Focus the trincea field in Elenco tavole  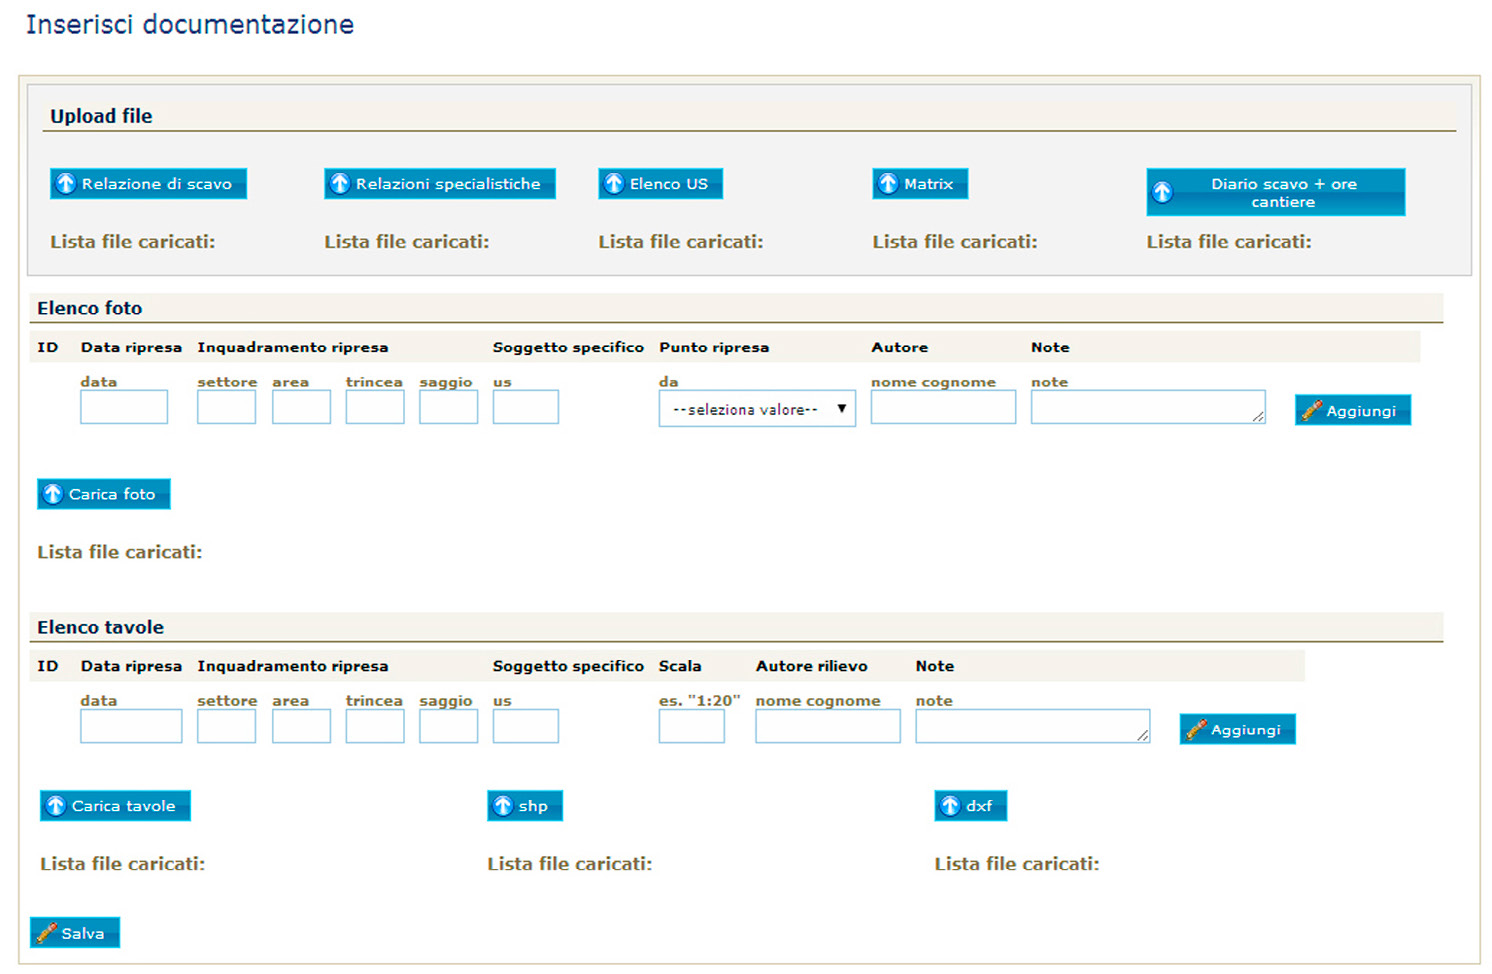tap(375, 726)
